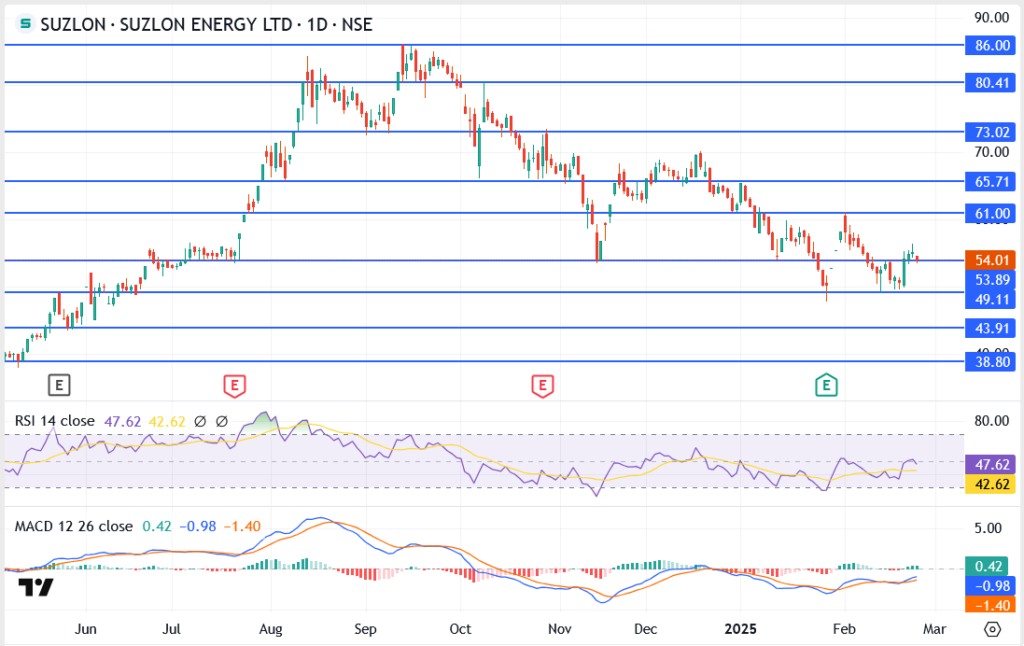Select the RSI 14 close indicator label
Image resolution: width=1024 pixels, height=646 pixels.
pyautogui.click(x=54, y=421)
